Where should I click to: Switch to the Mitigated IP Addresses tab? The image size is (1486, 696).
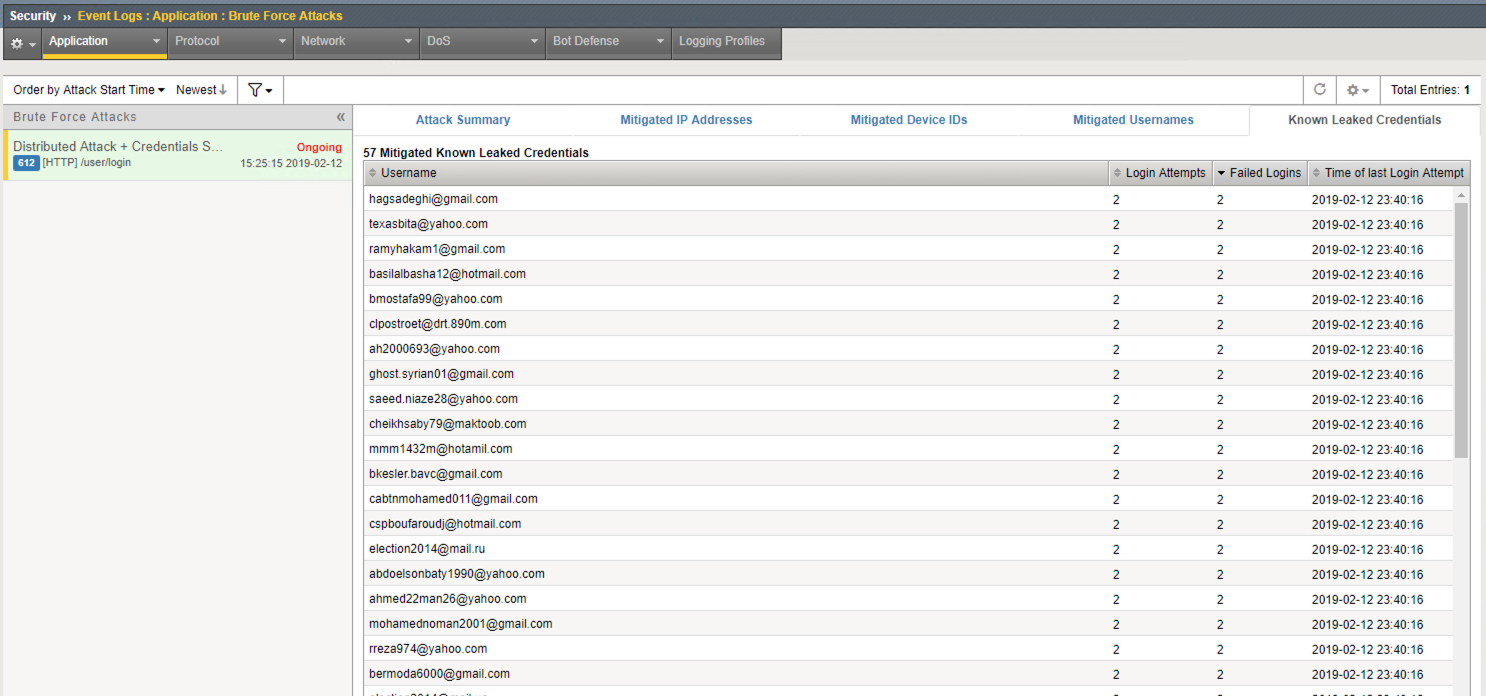point(686,120)
